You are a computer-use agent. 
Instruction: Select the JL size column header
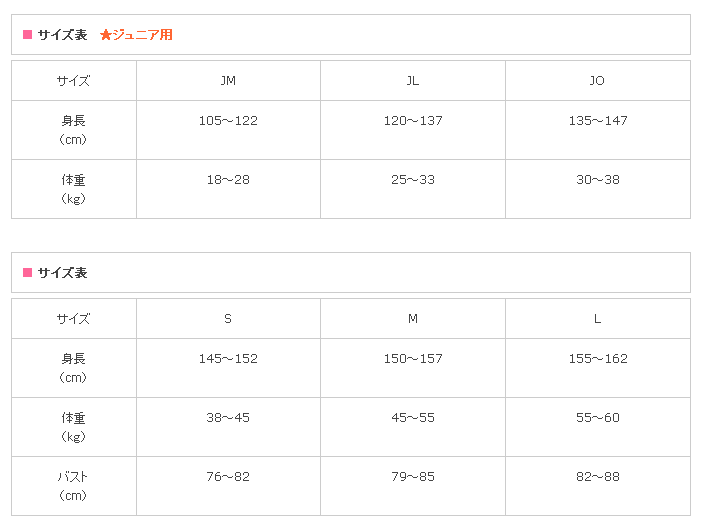click(413, 81)
